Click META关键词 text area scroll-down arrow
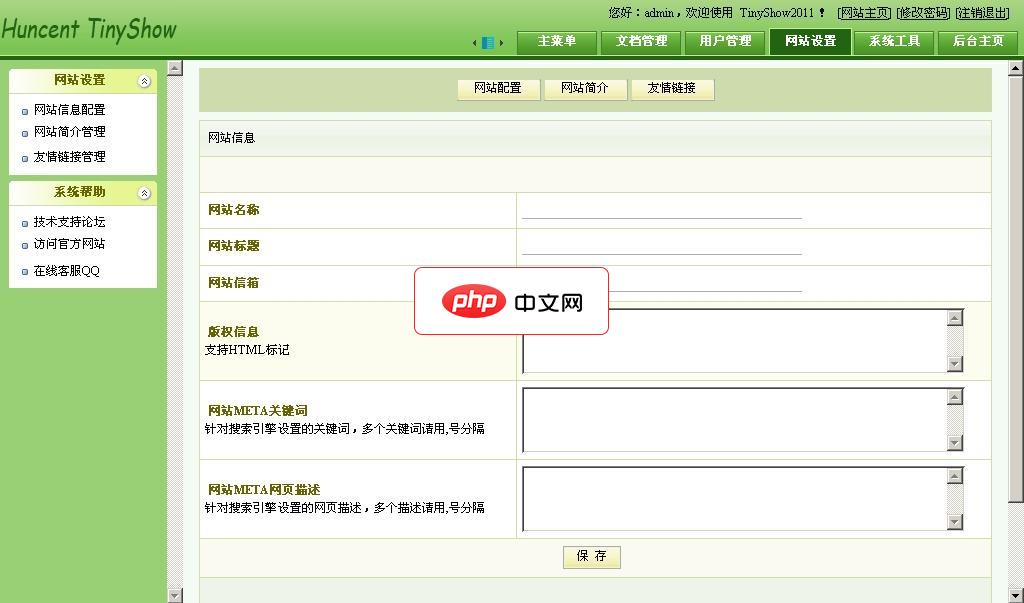Image resolution: width=1024 pixels, height=603 pixels. [x=955, y=443]
